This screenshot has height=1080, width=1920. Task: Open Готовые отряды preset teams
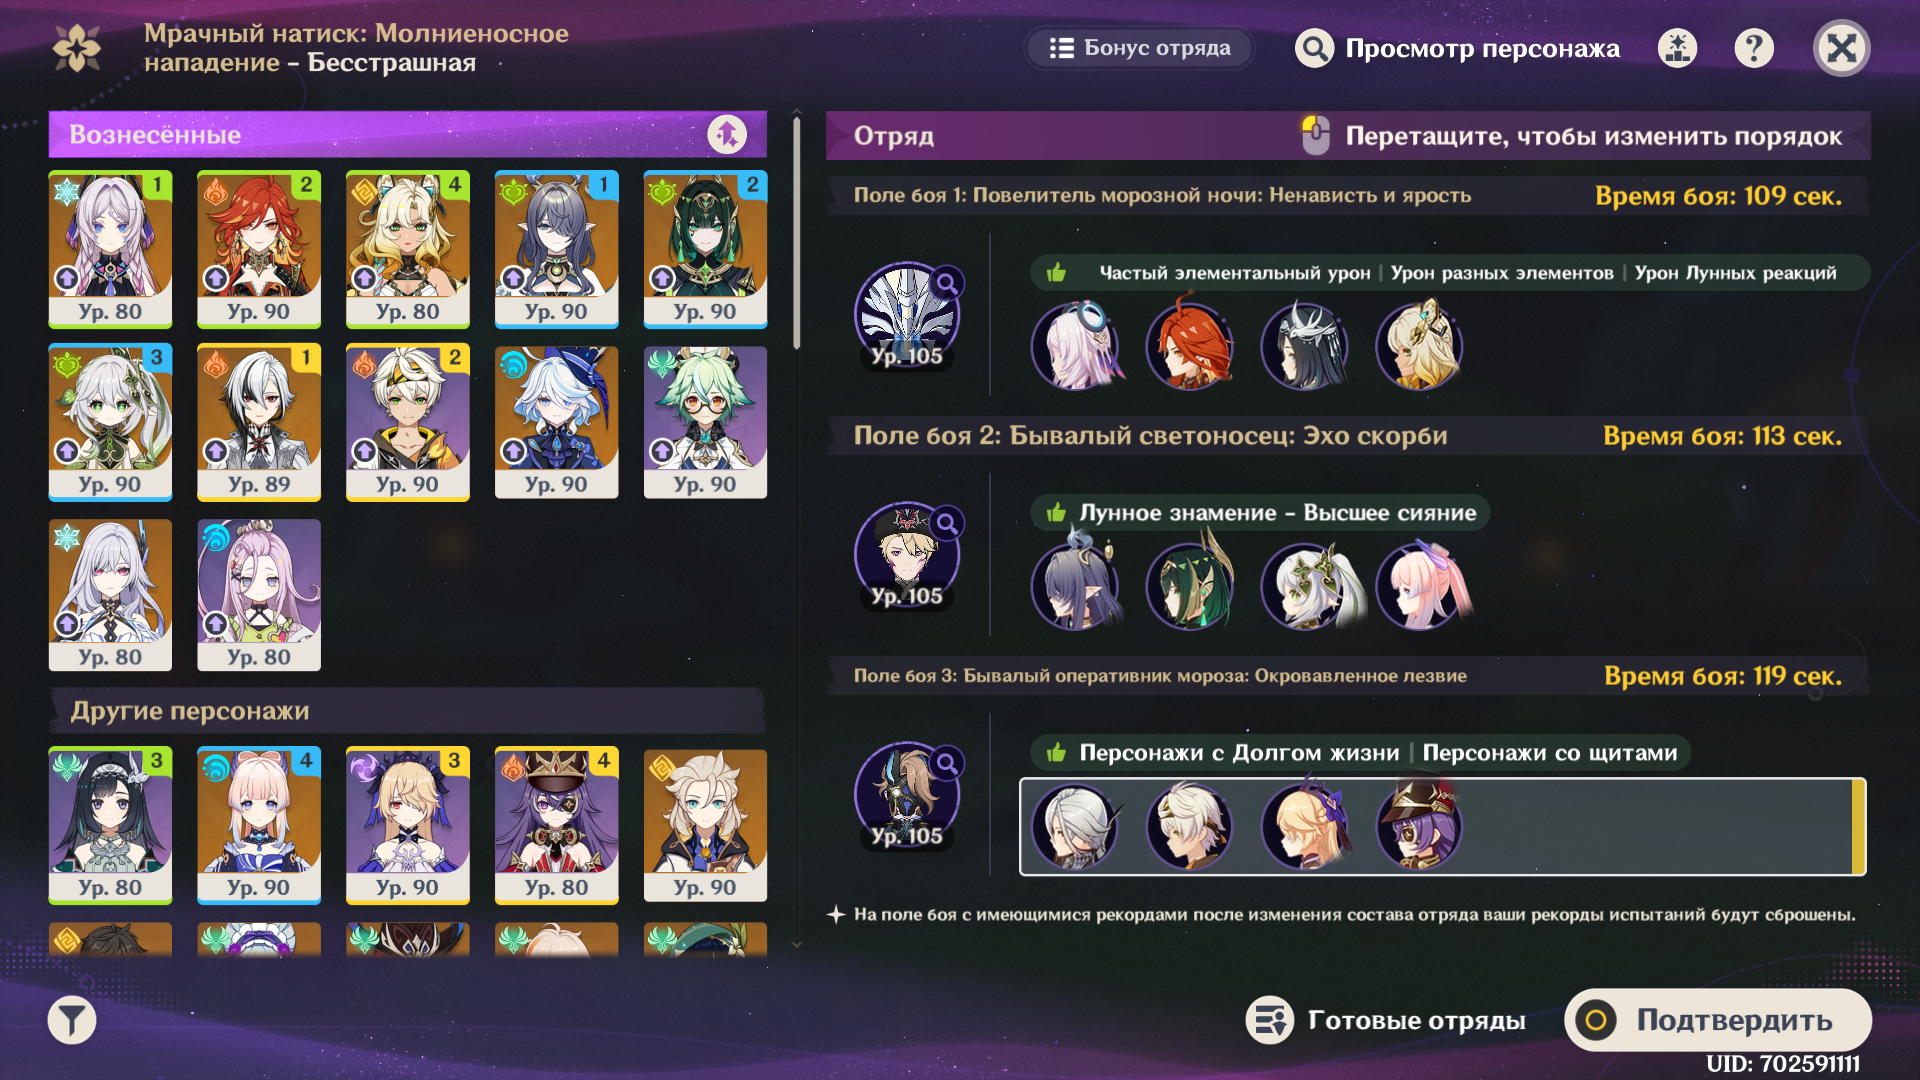[1386, 1020]
